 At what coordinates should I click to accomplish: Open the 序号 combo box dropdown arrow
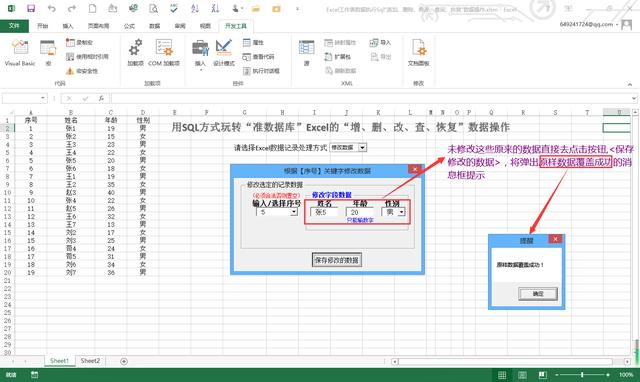294,212
